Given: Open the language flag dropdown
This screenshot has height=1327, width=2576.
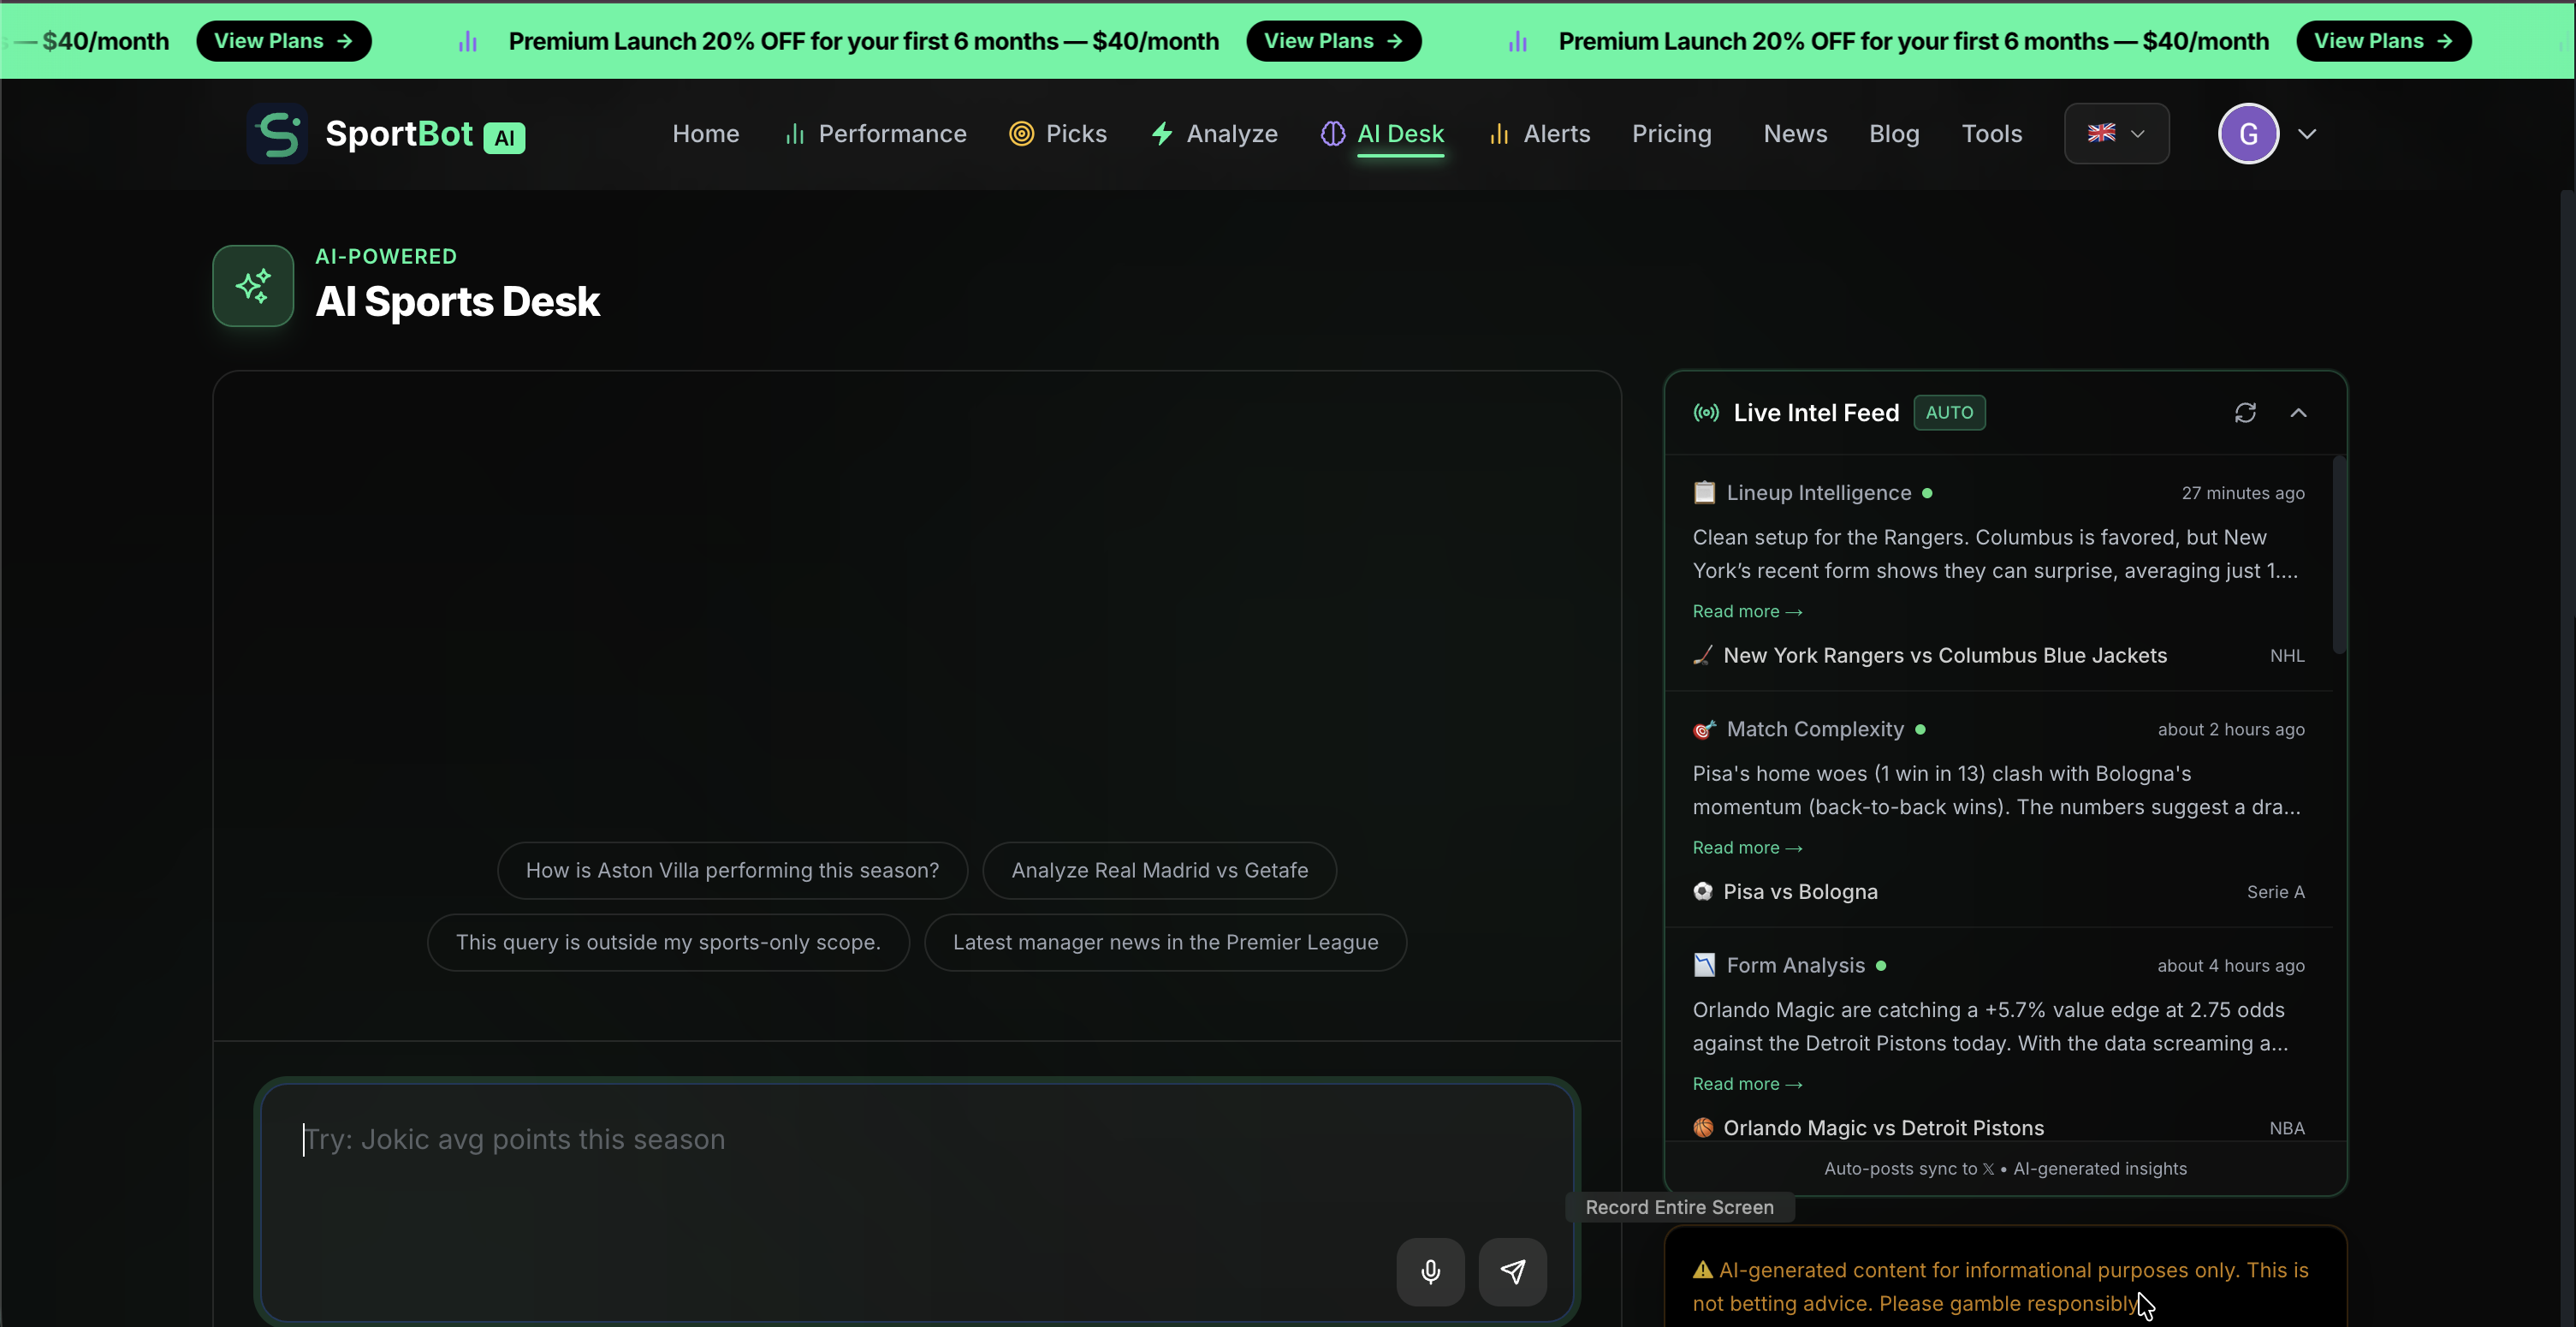Looking at the screenshot, I should click(2116, 134).
